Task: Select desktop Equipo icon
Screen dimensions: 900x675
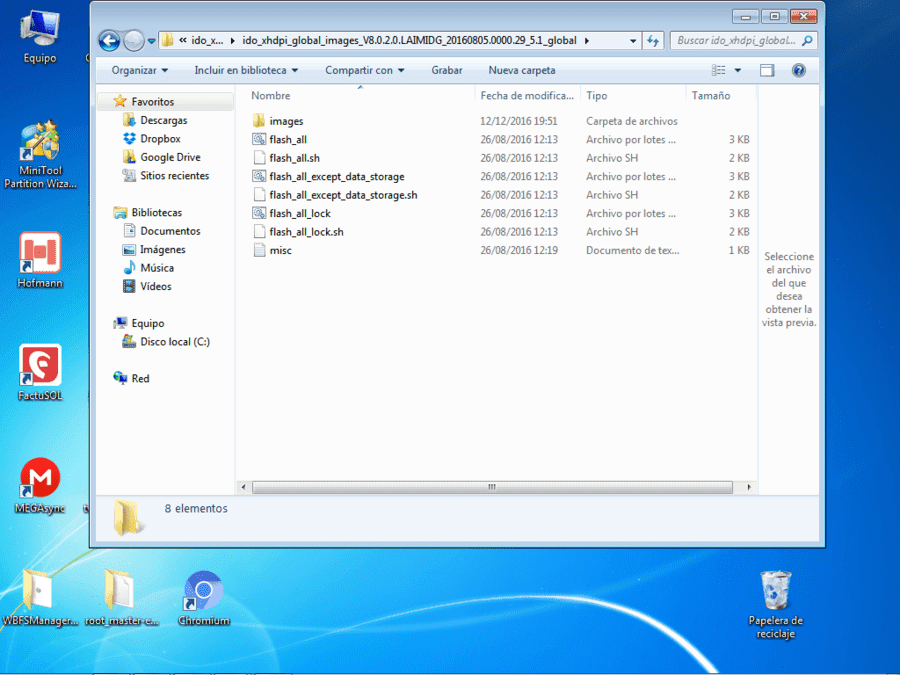Action: tap(40, 37)
